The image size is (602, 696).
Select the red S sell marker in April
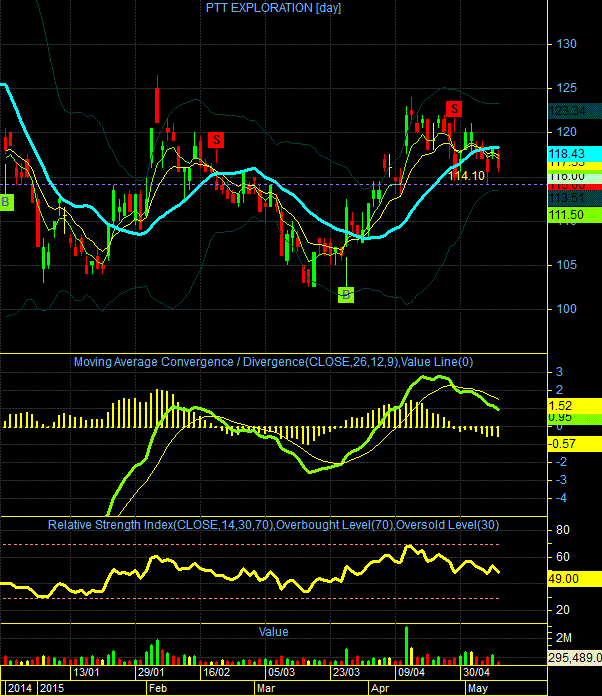pyautogui.click(x=454, y=109)
